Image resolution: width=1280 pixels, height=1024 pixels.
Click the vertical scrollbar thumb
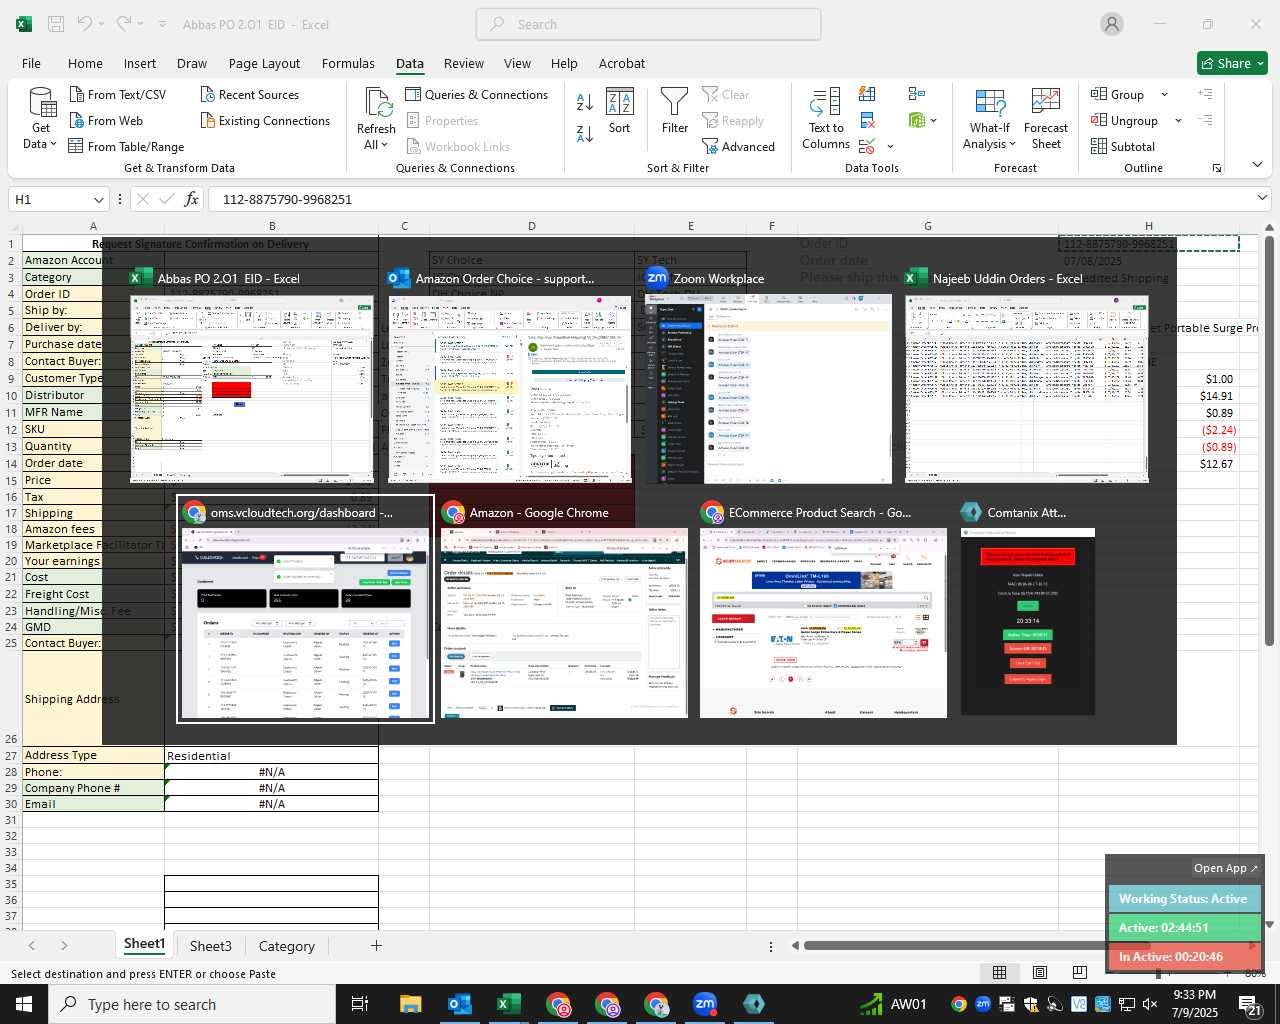[1270, 440]
